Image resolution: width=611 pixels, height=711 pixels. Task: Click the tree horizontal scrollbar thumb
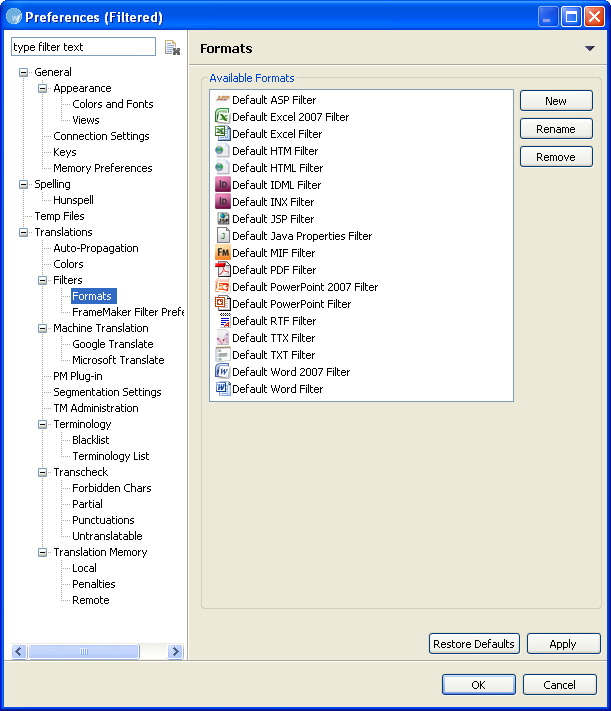point(84,652)
